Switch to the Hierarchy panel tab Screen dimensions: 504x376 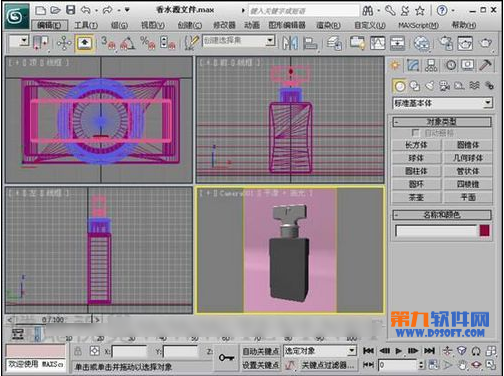pyautogui.click(x=431, y=65)
